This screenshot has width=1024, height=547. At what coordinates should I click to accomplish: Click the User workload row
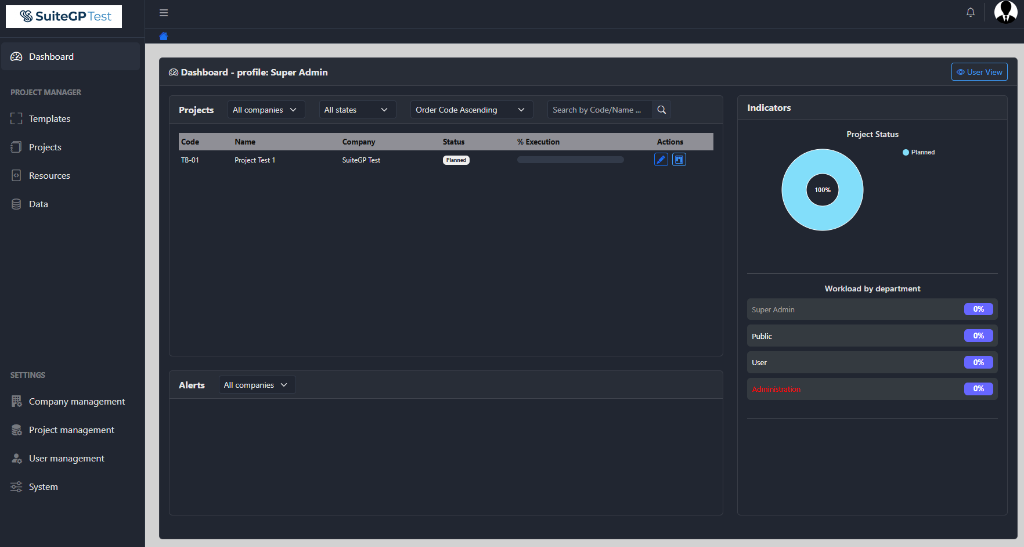click(x=872, y=362)
